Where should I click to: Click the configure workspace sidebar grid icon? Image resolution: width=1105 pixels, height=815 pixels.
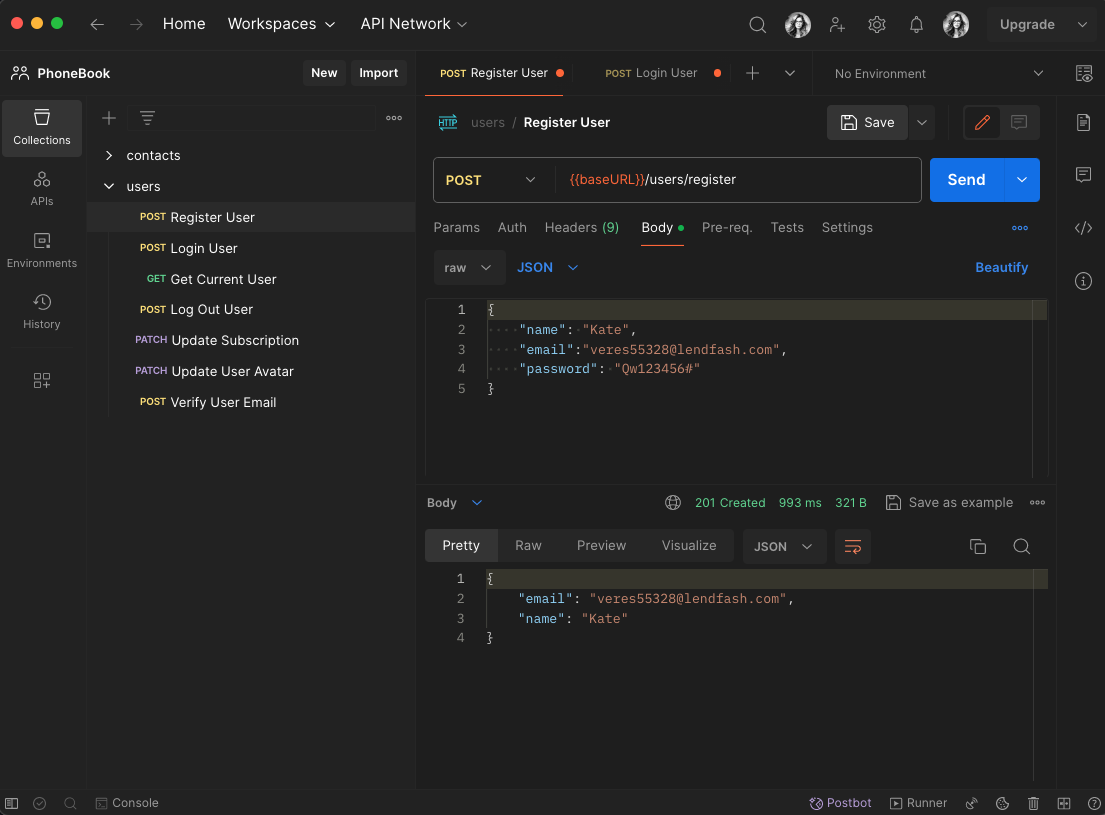42,381
